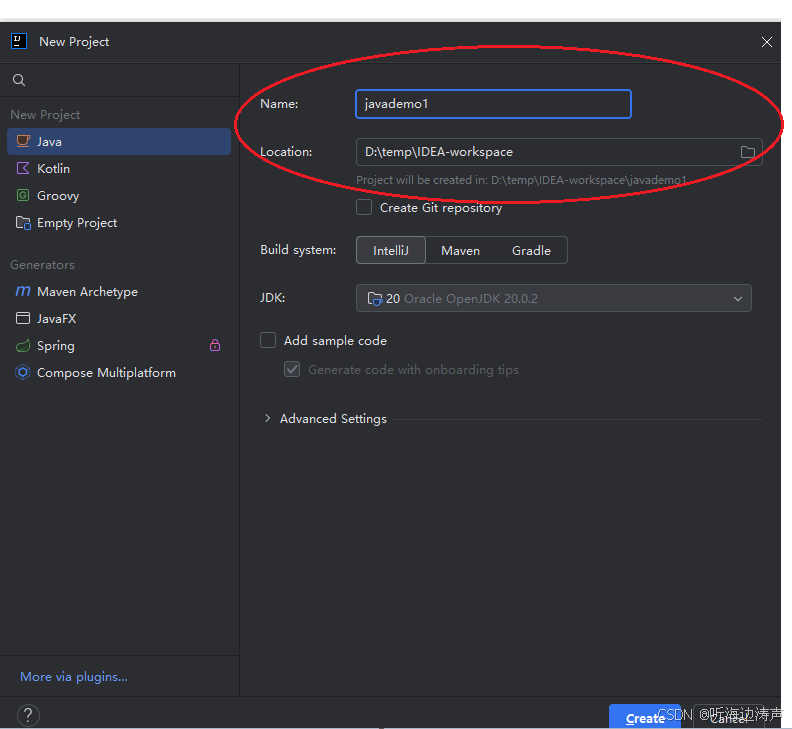Image resolution: width=792 pixels, height=729 pixels.
Task: Click the Empty Project folder icon
Action: (23, 222)
